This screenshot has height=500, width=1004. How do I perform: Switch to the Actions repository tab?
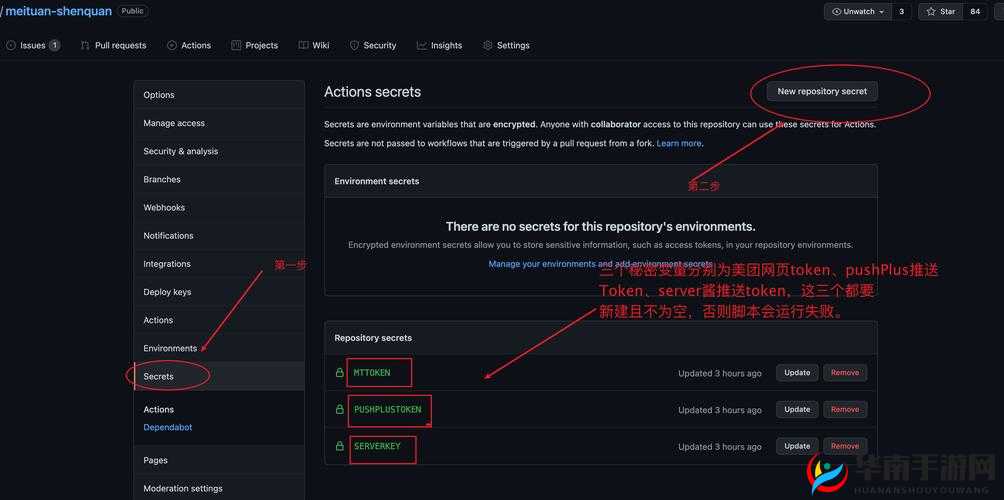click(x=189, y=45)
